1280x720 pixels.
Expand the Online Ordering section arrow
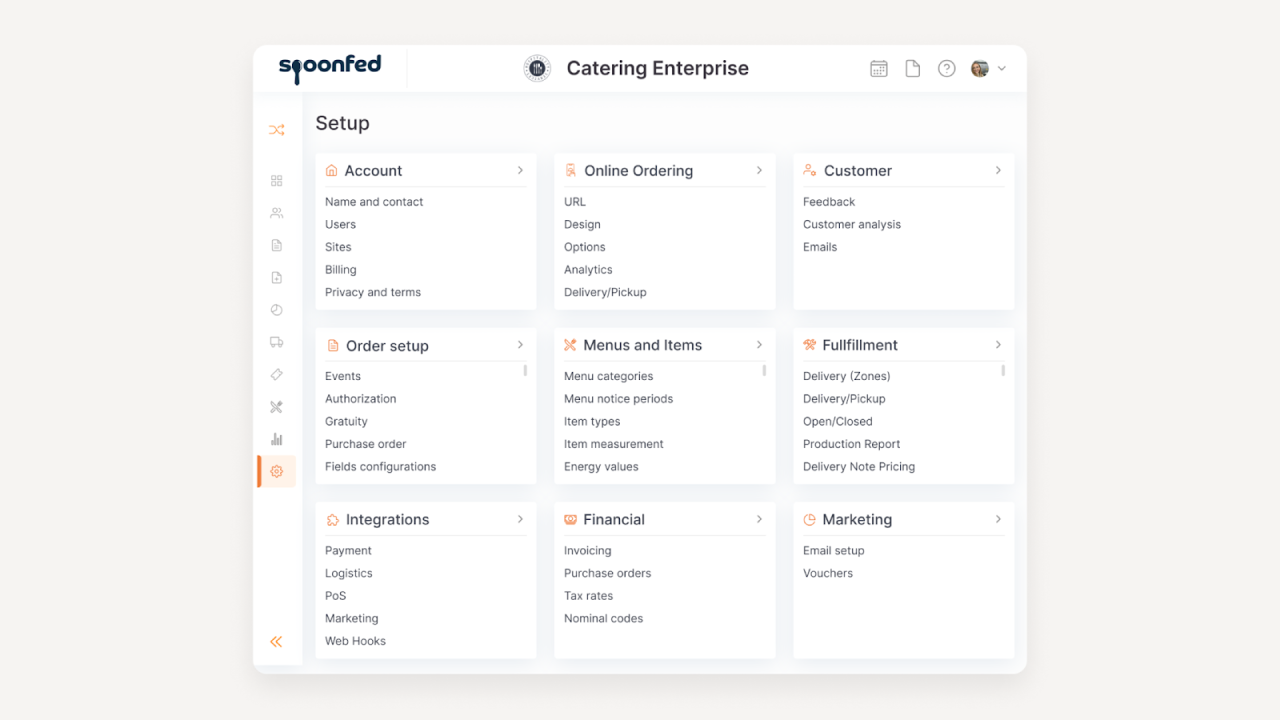[x=759, y=171]
